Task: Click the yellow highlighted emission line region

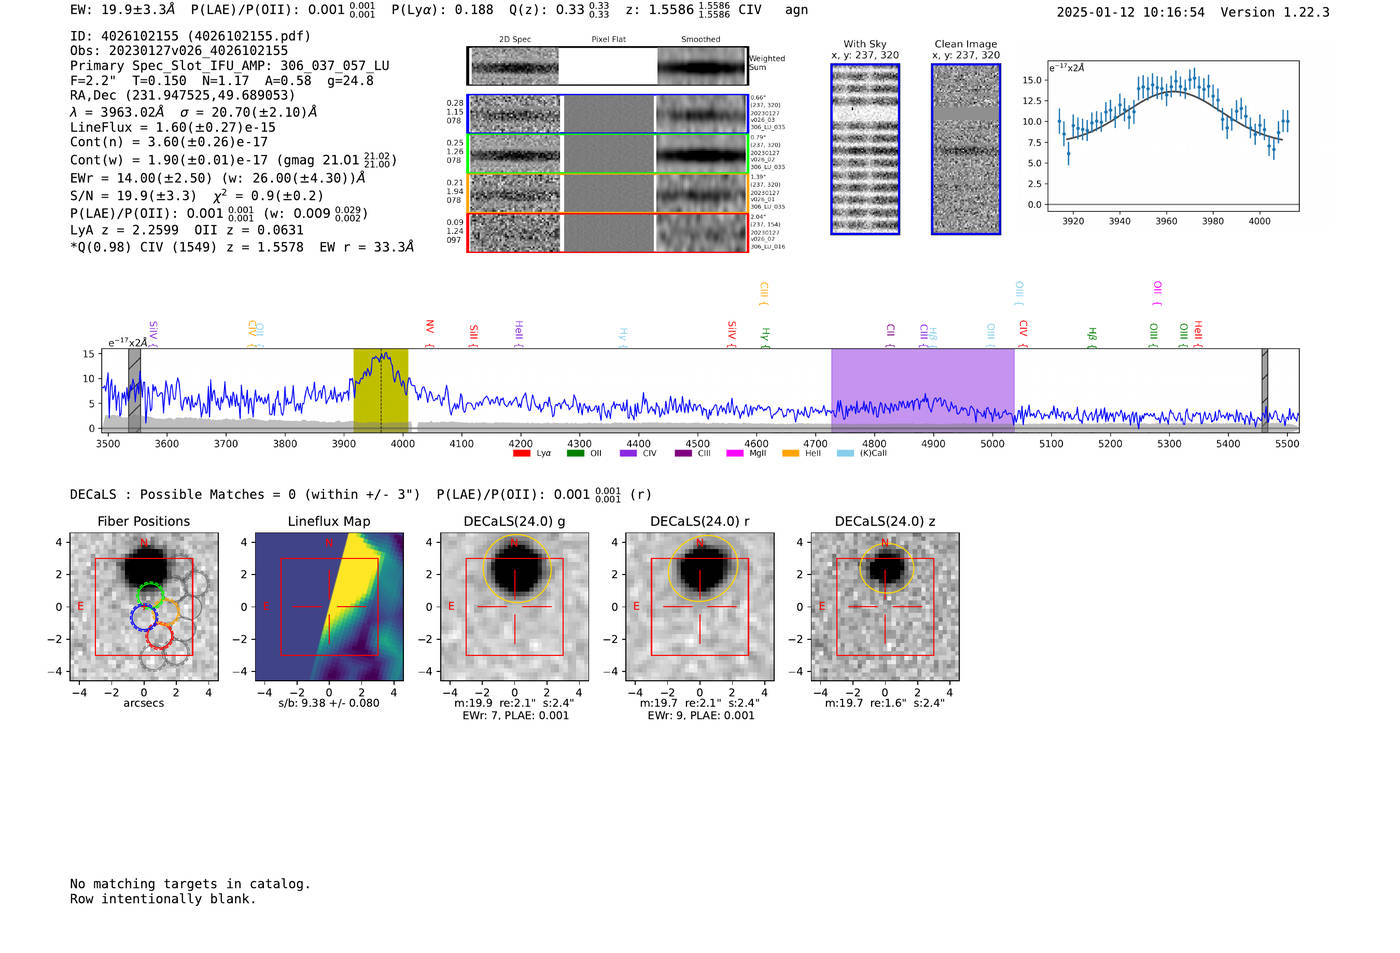Action: pos(381,390)
